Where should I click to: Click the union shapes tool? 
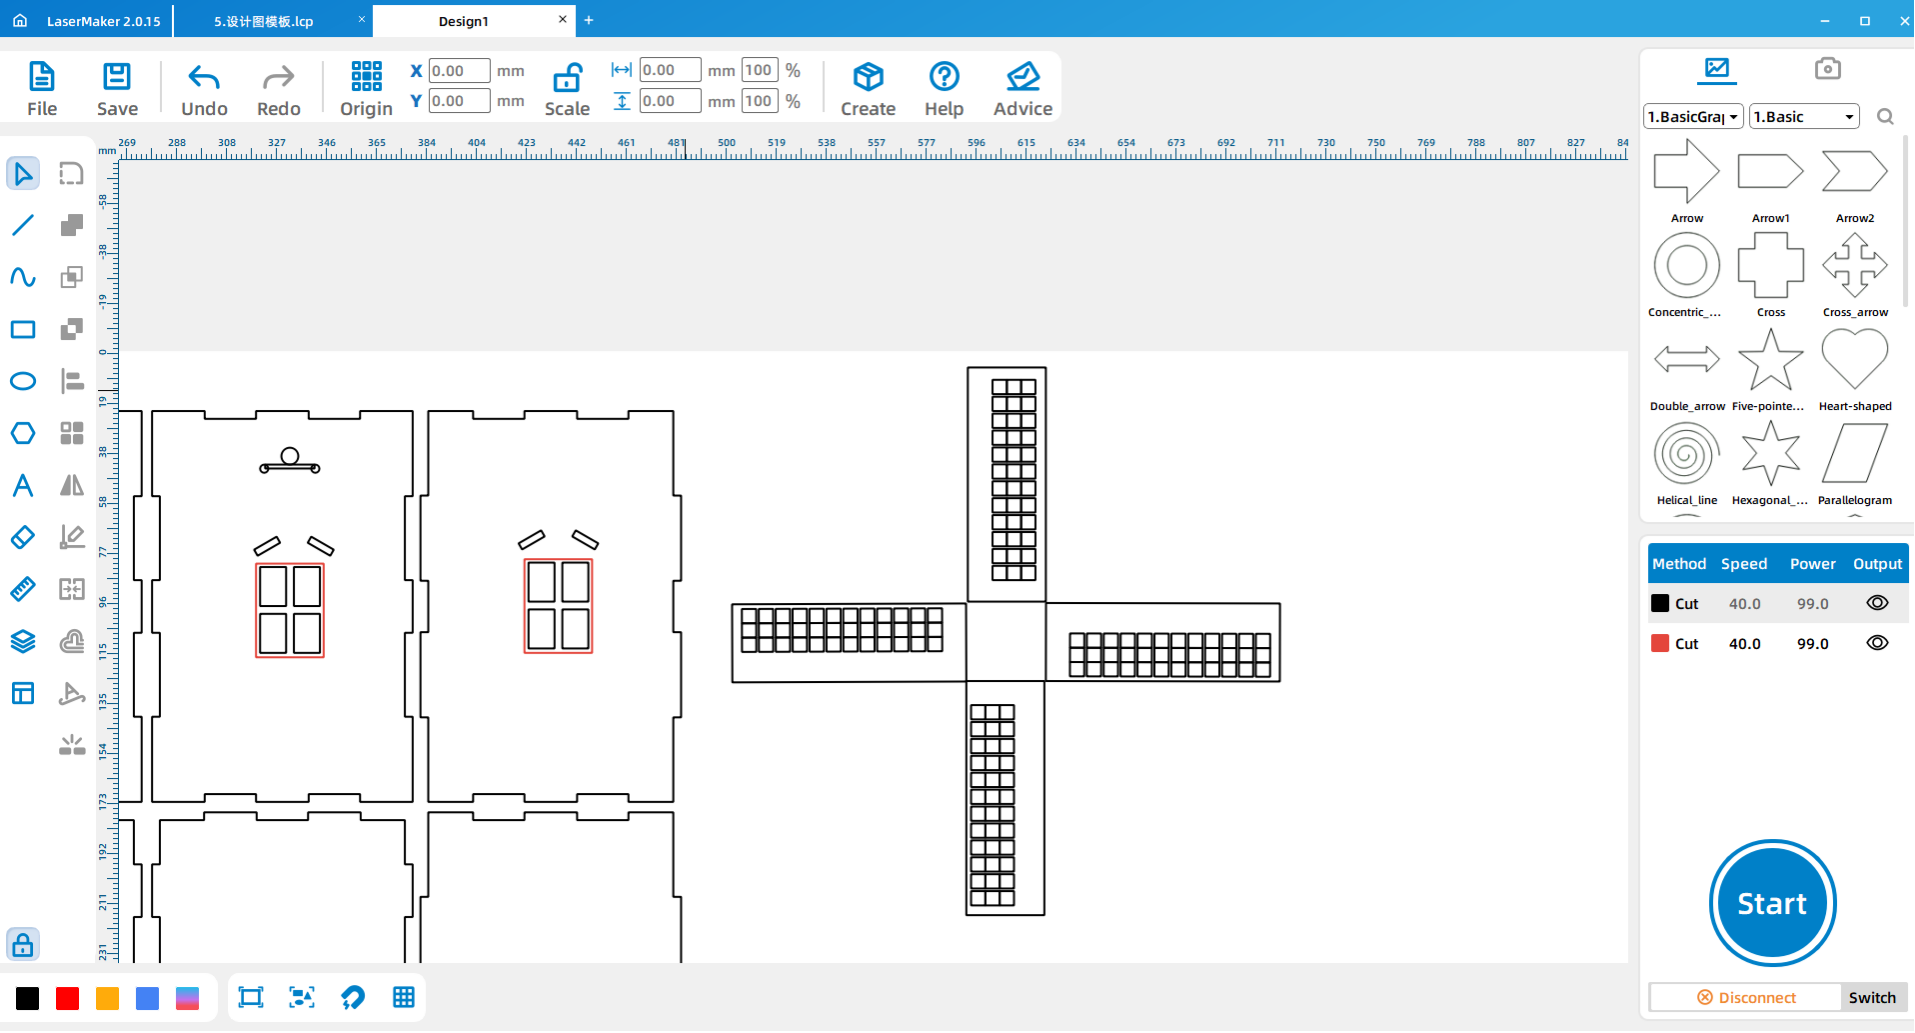pyautogui.click(x=71, y=225)
